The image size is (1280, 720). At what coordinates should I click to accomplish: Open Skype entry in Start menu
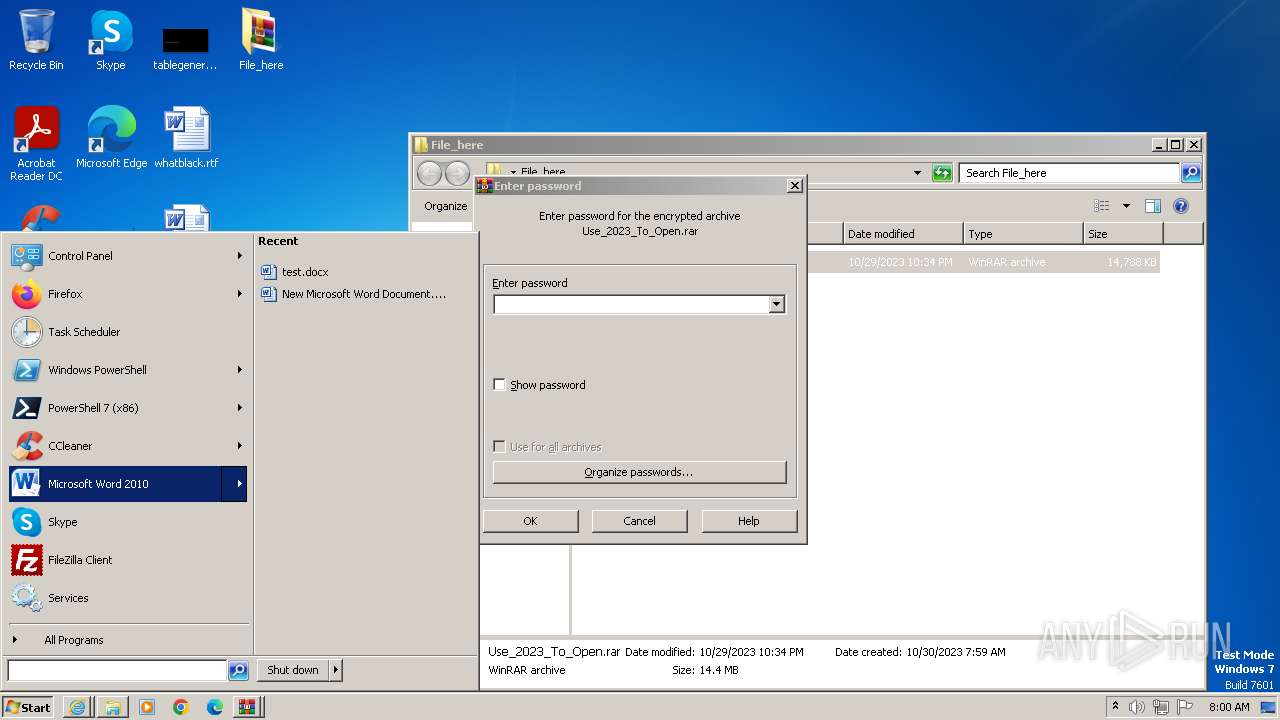(x=128, y=522)
